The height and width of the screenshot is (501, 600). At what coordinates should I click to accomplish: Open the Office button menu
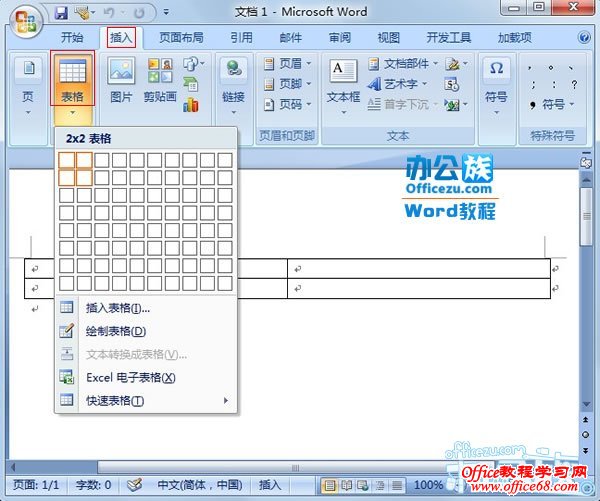click(x=26, y=21)
